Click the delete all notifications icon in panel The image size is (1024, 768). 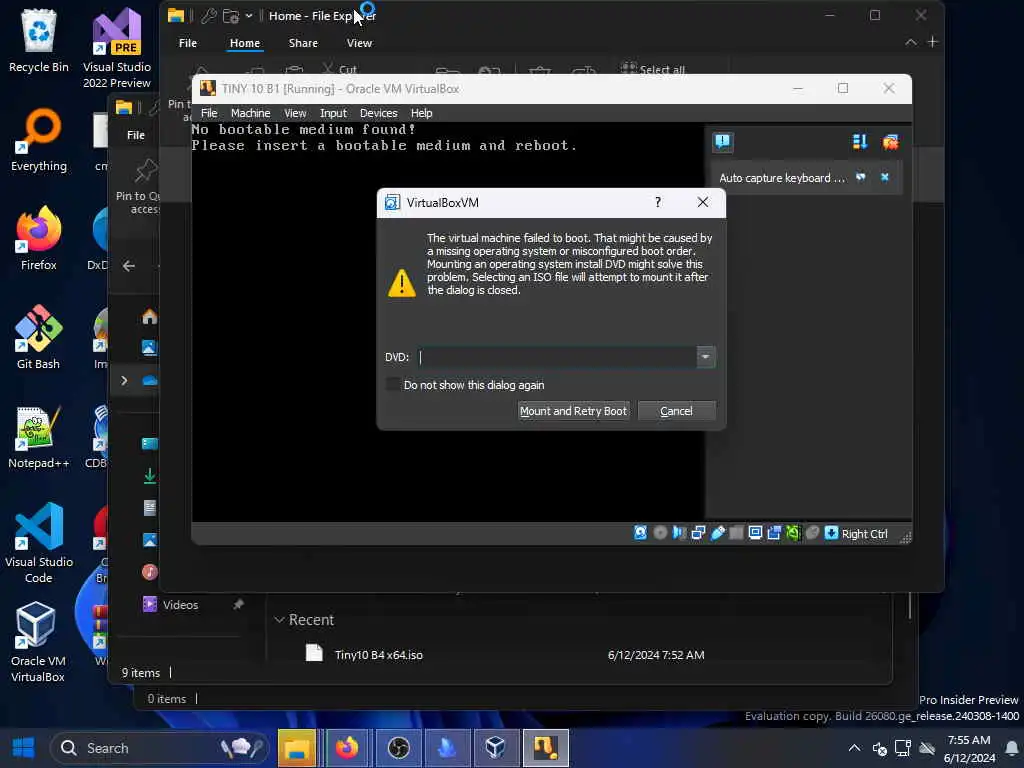(x=891, y=142)
